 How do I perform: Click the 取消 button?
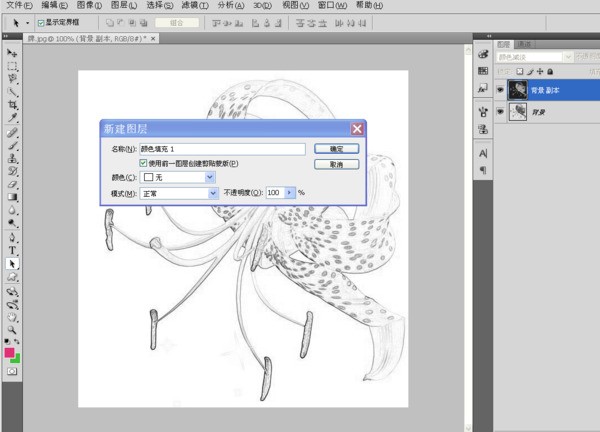point(336,164)
